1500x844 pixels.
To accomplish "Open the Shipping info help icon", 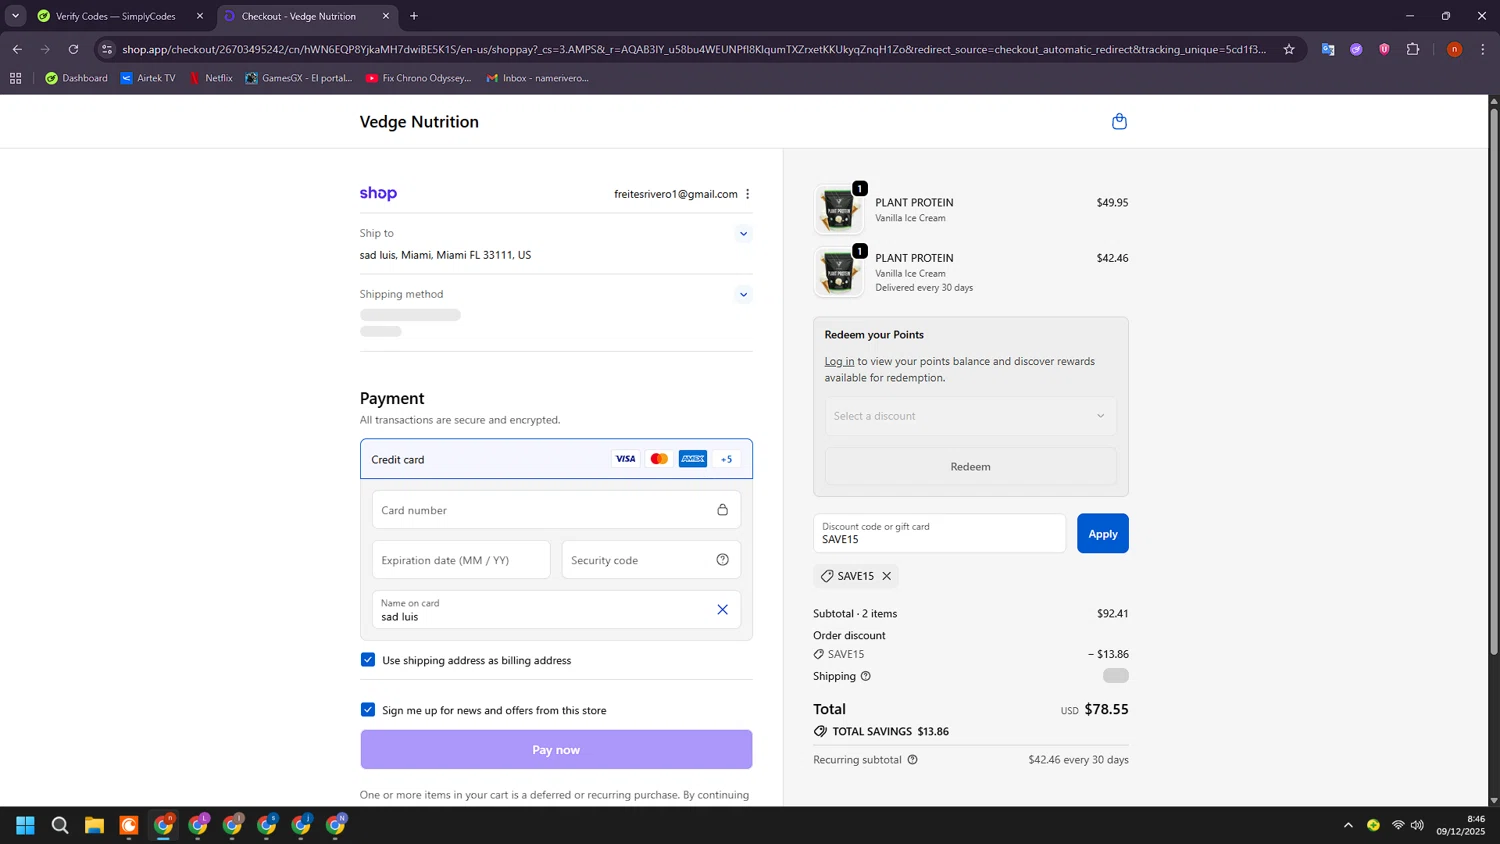I will click(x=866, y=676).
